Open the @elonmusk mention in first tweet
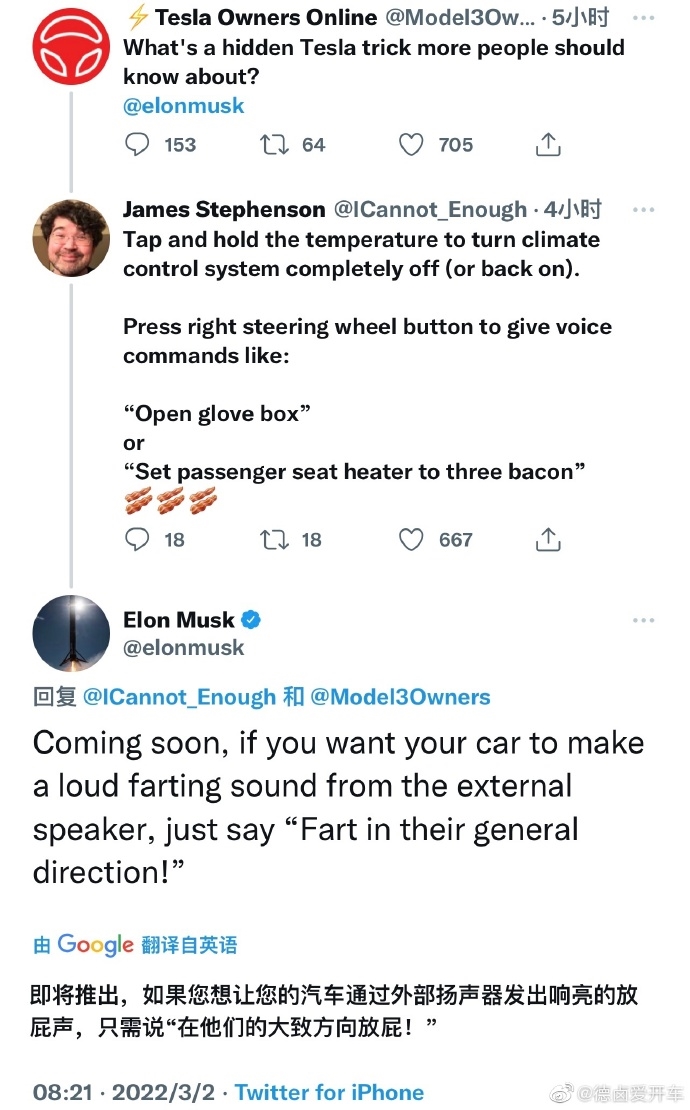690x1110 pixels. [x=183, y=105]
